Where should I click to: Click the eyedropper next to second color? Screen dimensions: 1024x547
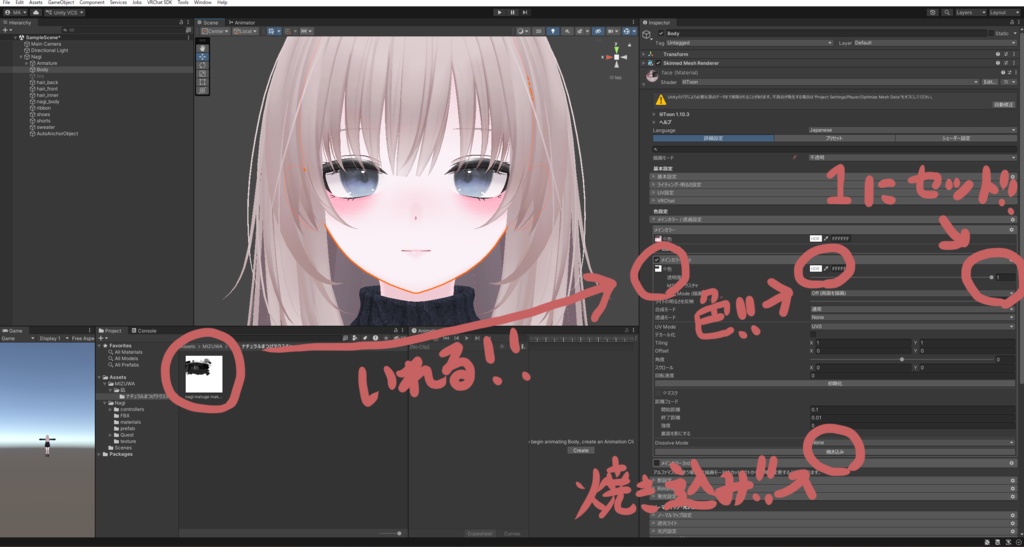[825, 268]
